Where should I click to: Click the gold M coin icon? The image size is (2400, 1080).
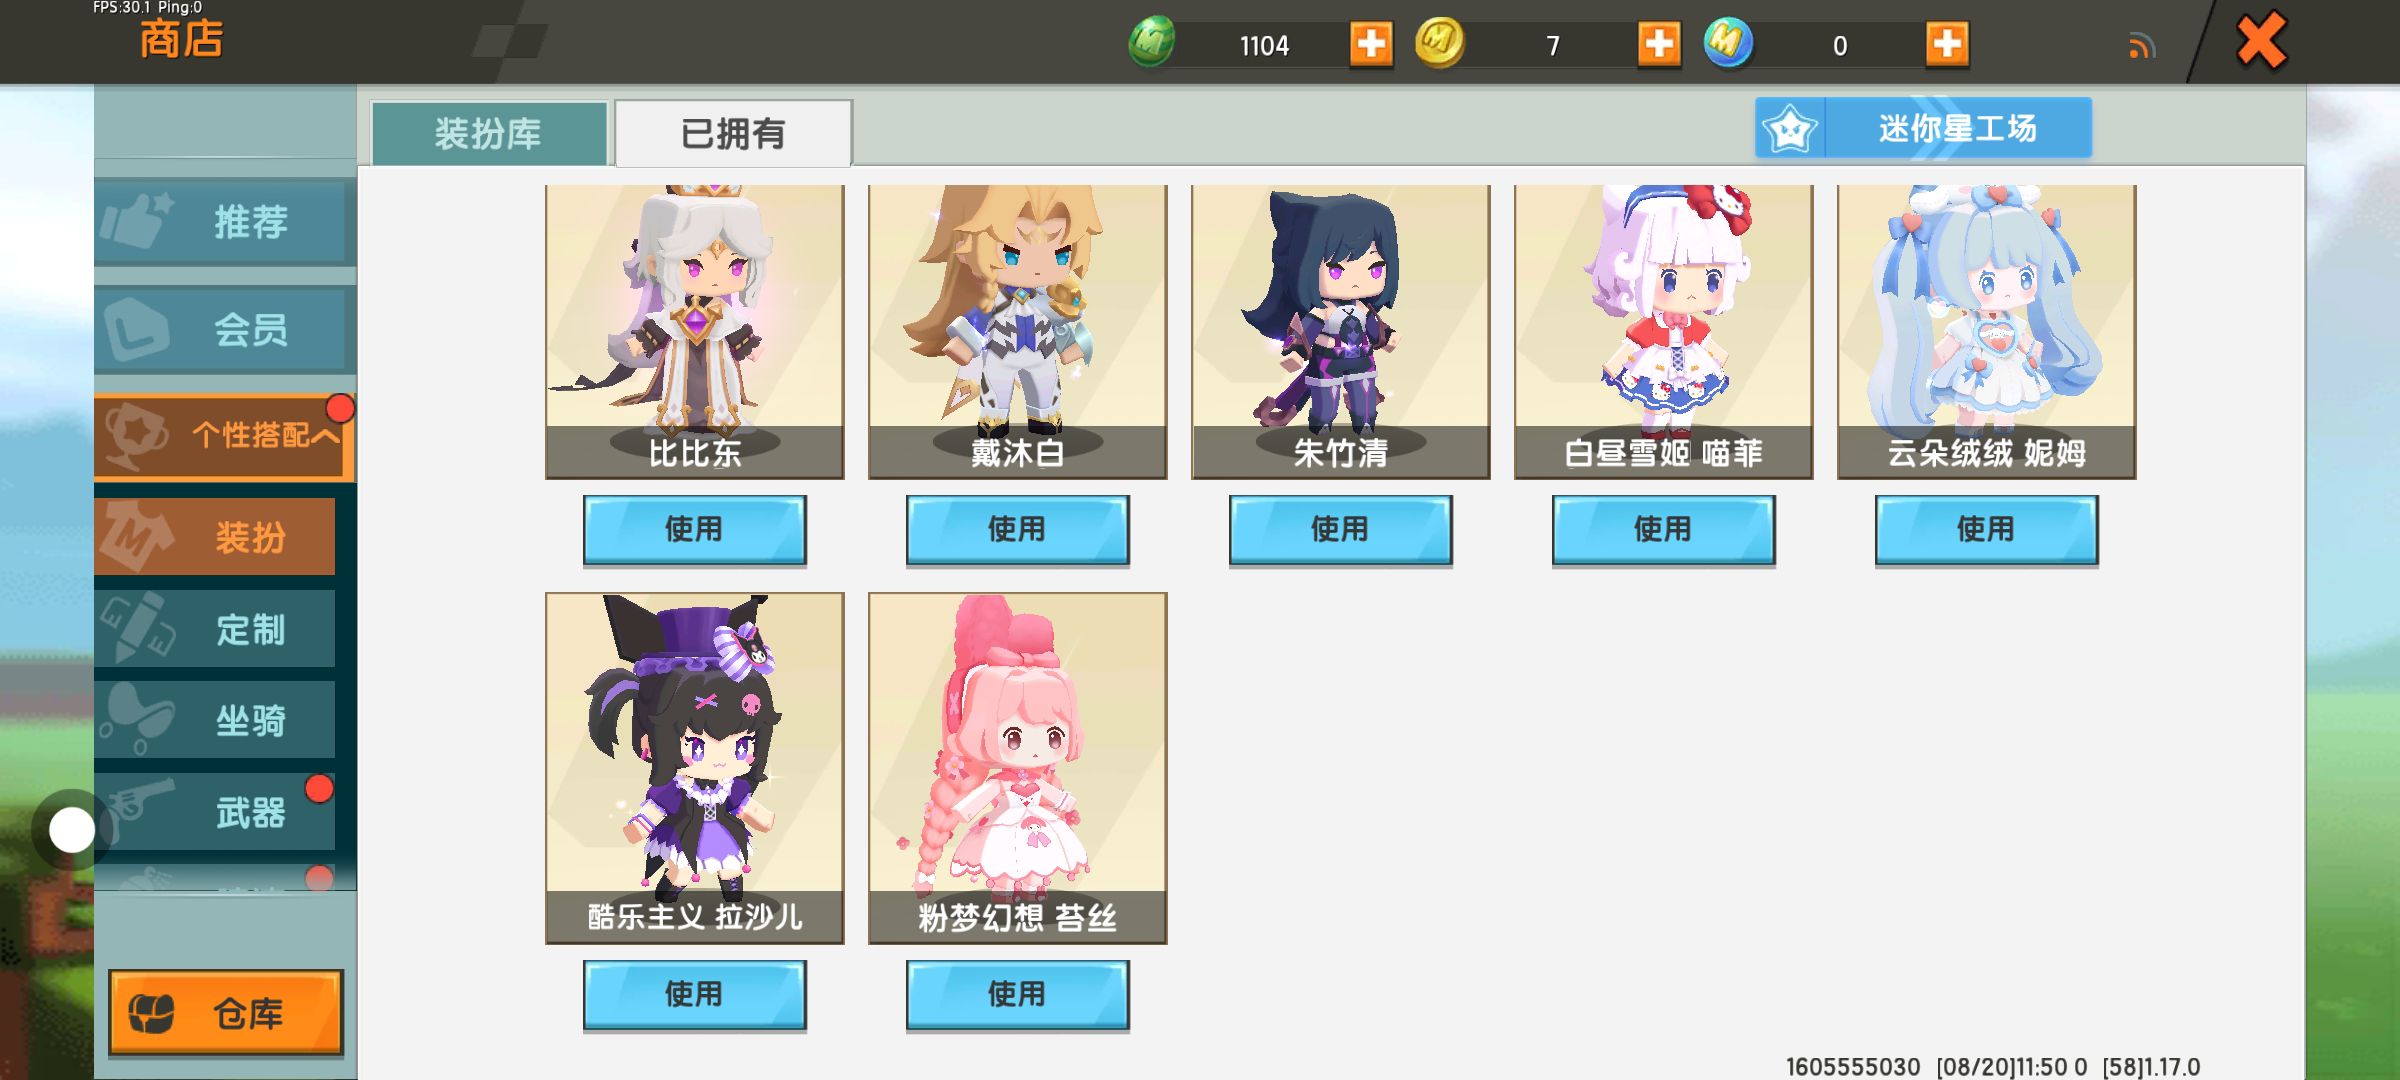point(1440,43)
